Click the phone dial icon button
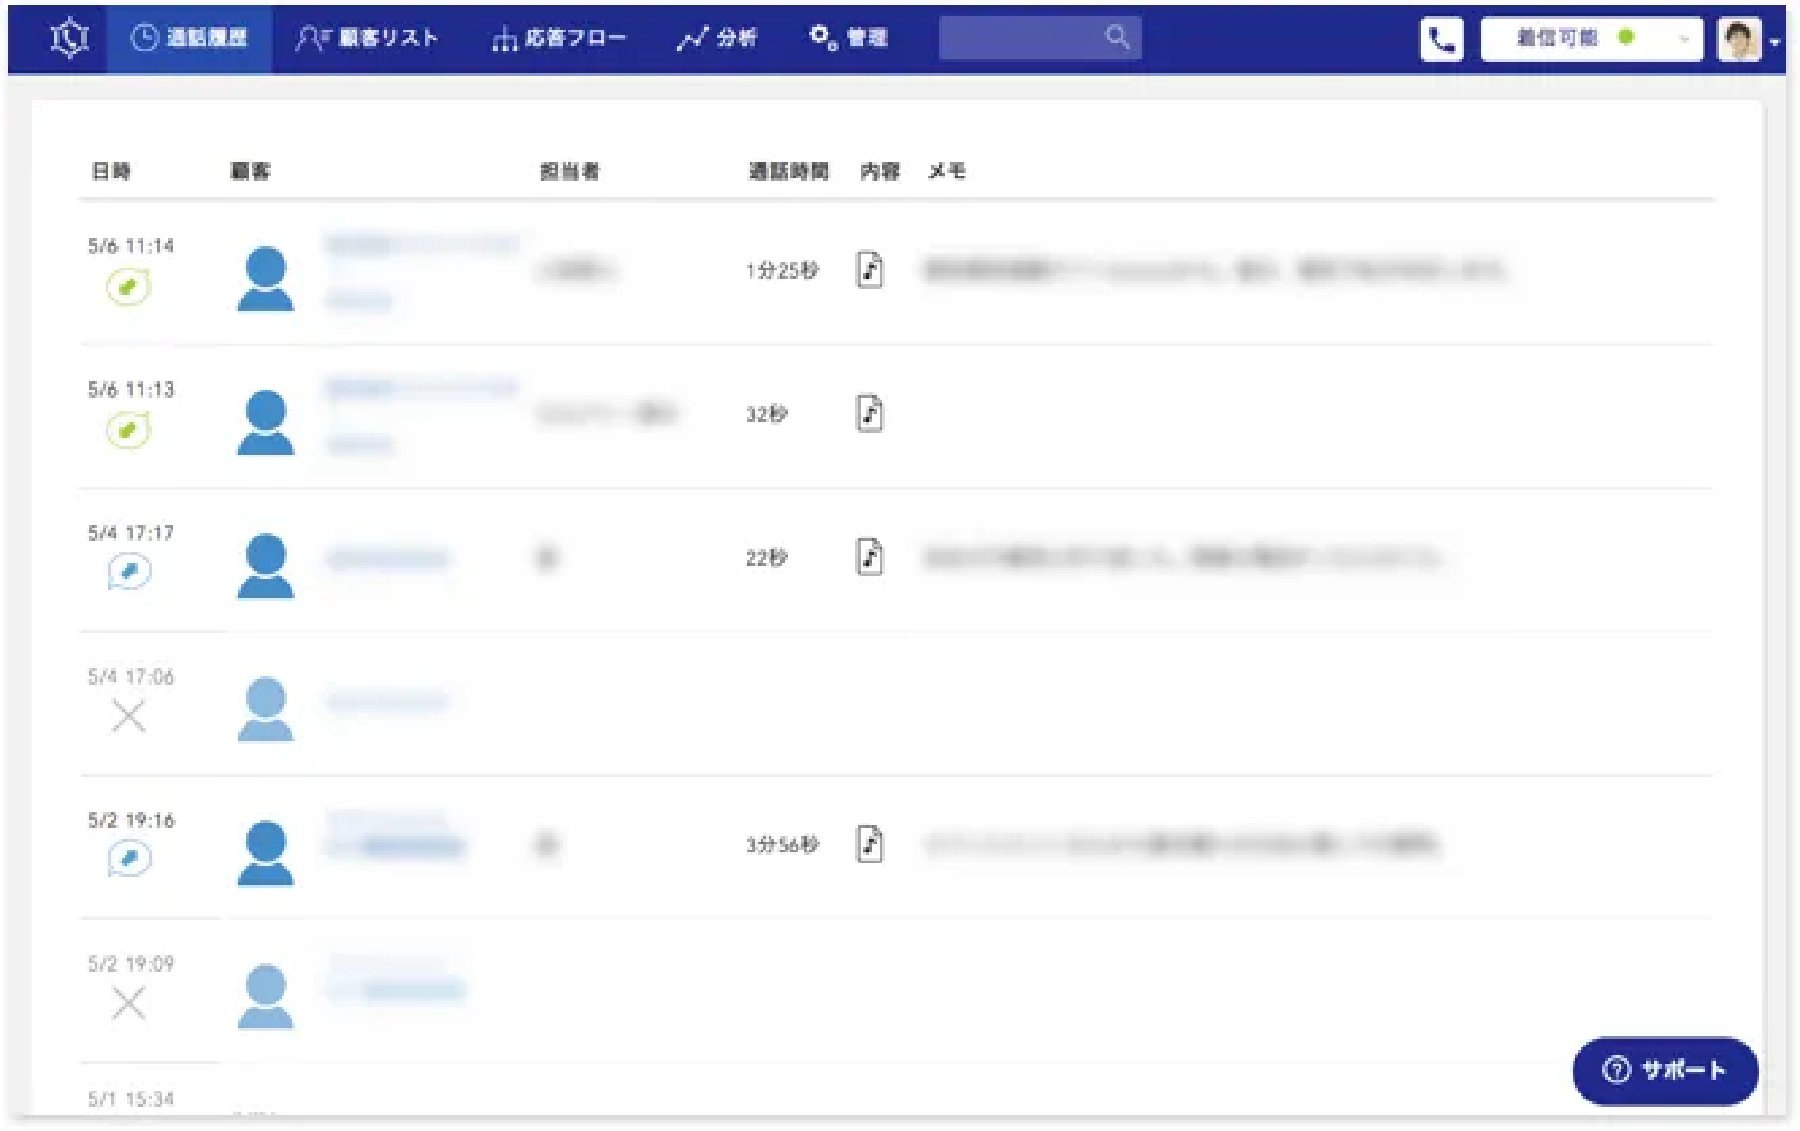Viewport: 1800px width, 1131px height. point(1441,40)
